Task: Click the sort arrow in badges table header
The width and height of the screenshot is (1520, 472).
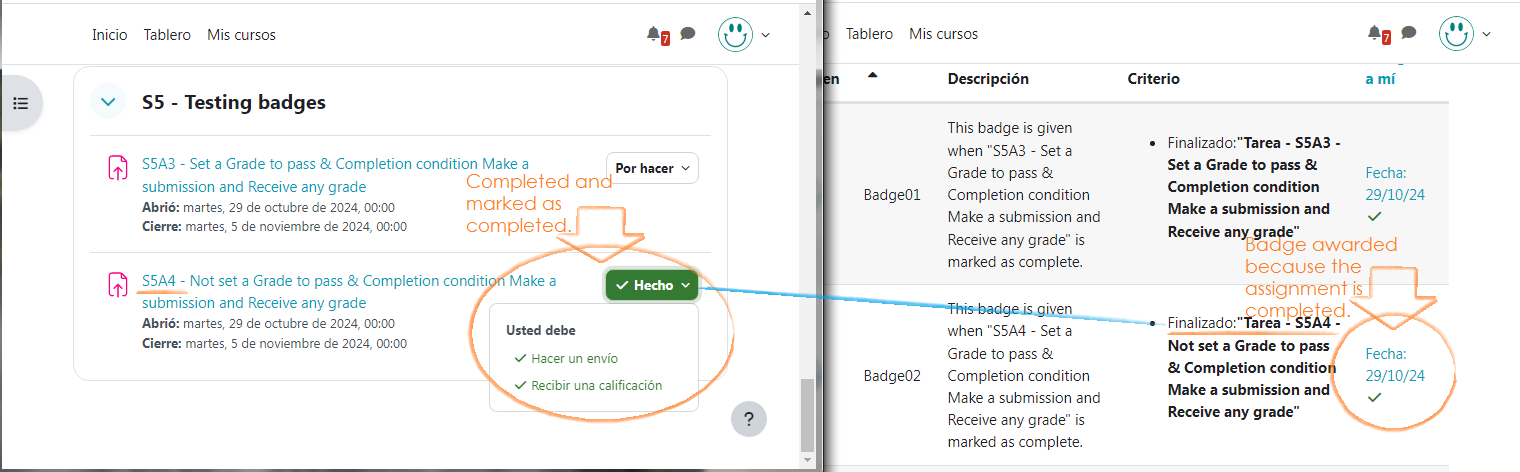Action: click(873, 76)
